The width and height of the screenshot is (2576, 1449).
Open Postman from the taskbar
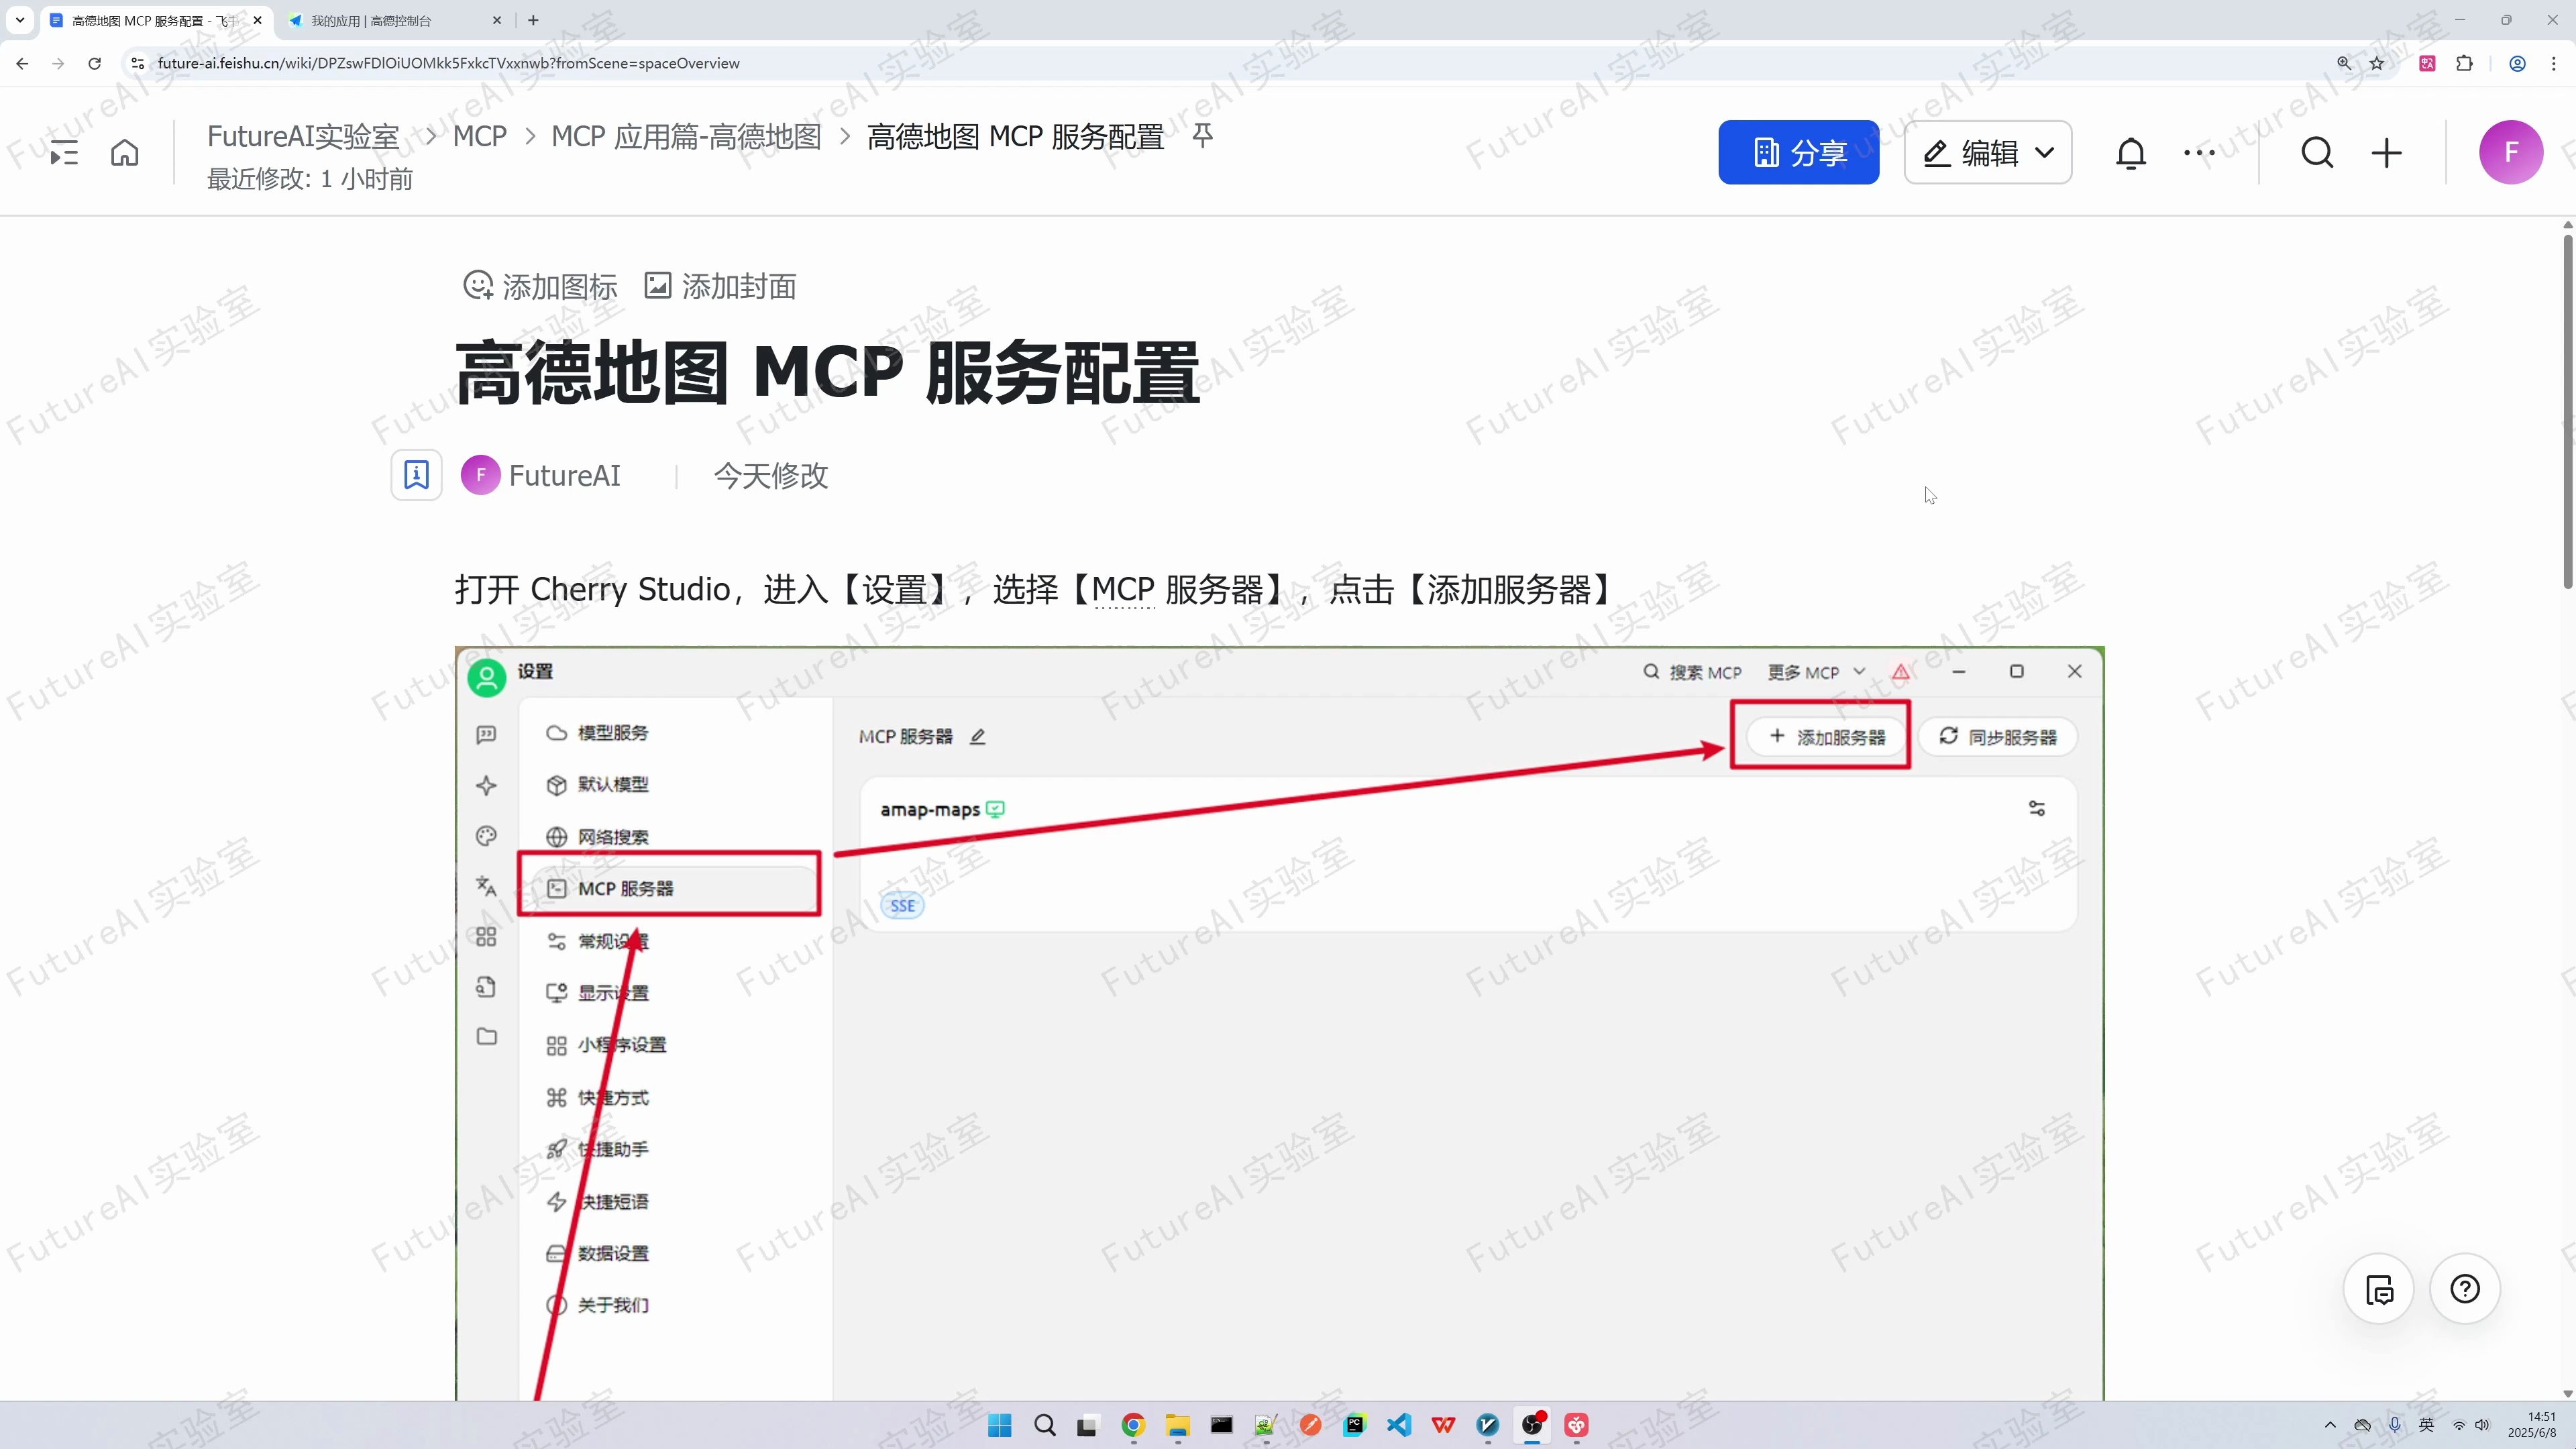(x=1310, y=1425)
